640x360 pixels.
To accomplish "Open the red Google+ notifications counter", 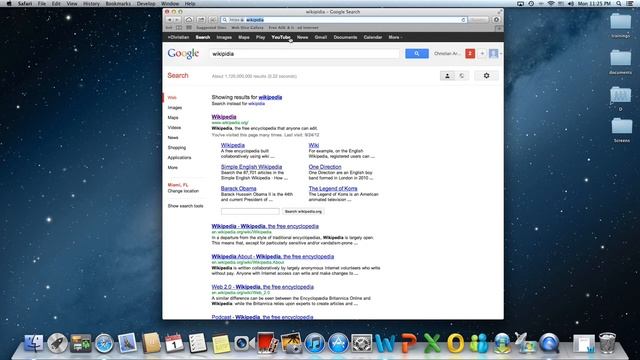I will click(470, 53).
